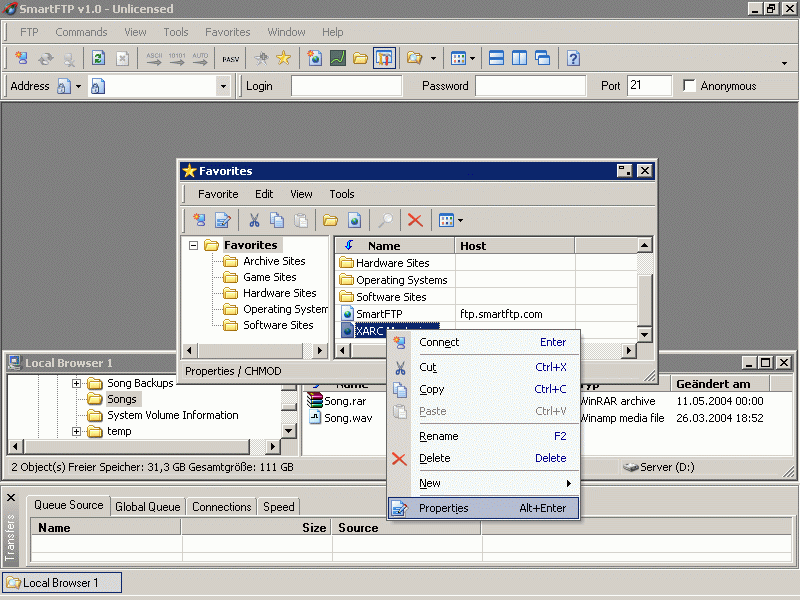Expand the temp folder in Local Browser
This screenshot has height=600, width=800.
[x=77, y=431]
